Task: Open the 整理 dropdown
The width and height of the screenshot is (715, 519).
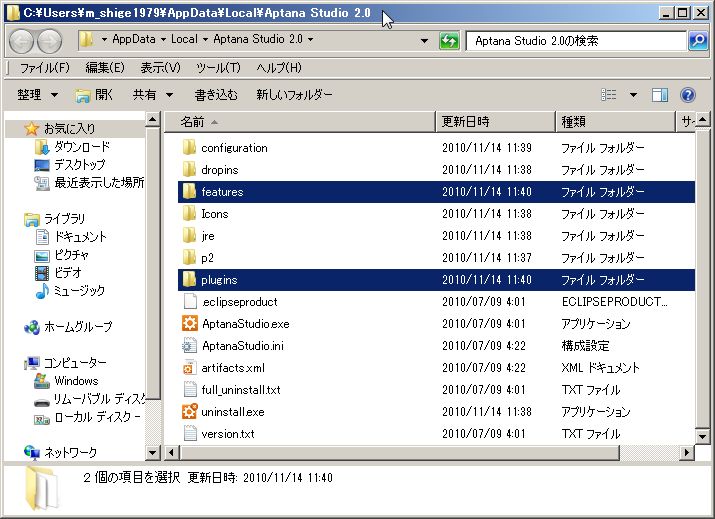Action: coord(37,95)
